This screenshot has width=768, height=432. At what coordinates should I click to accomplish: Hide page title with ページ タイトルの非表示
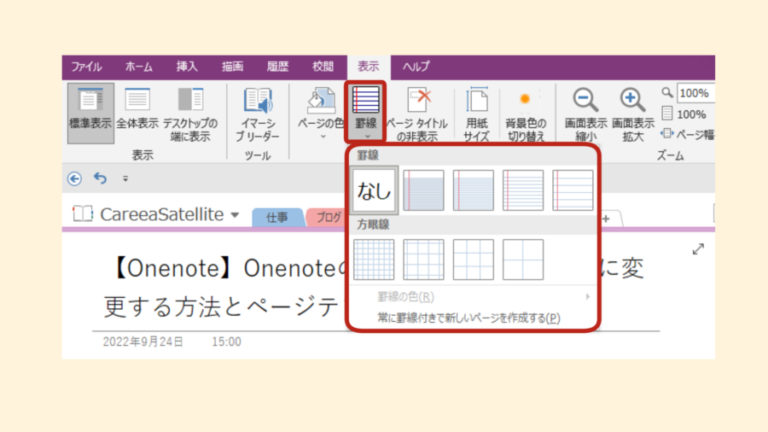click(417, 114)
